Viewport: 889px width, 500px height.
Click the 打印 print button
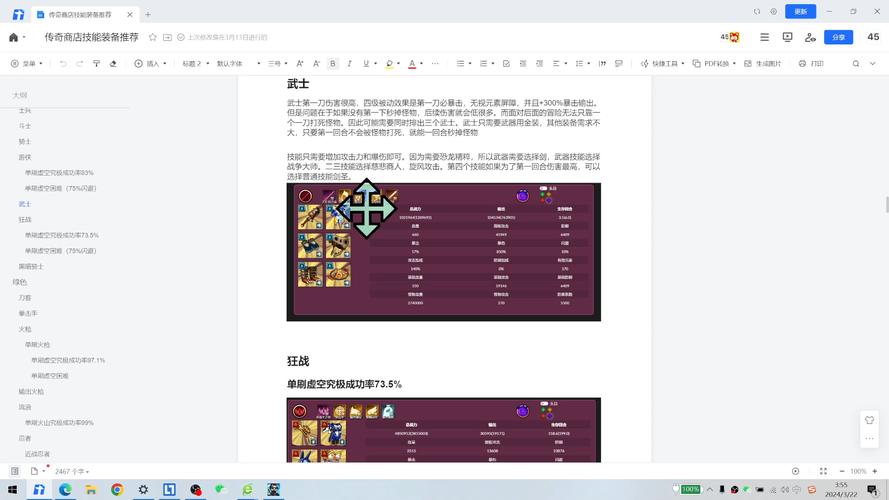pos(811,63)
